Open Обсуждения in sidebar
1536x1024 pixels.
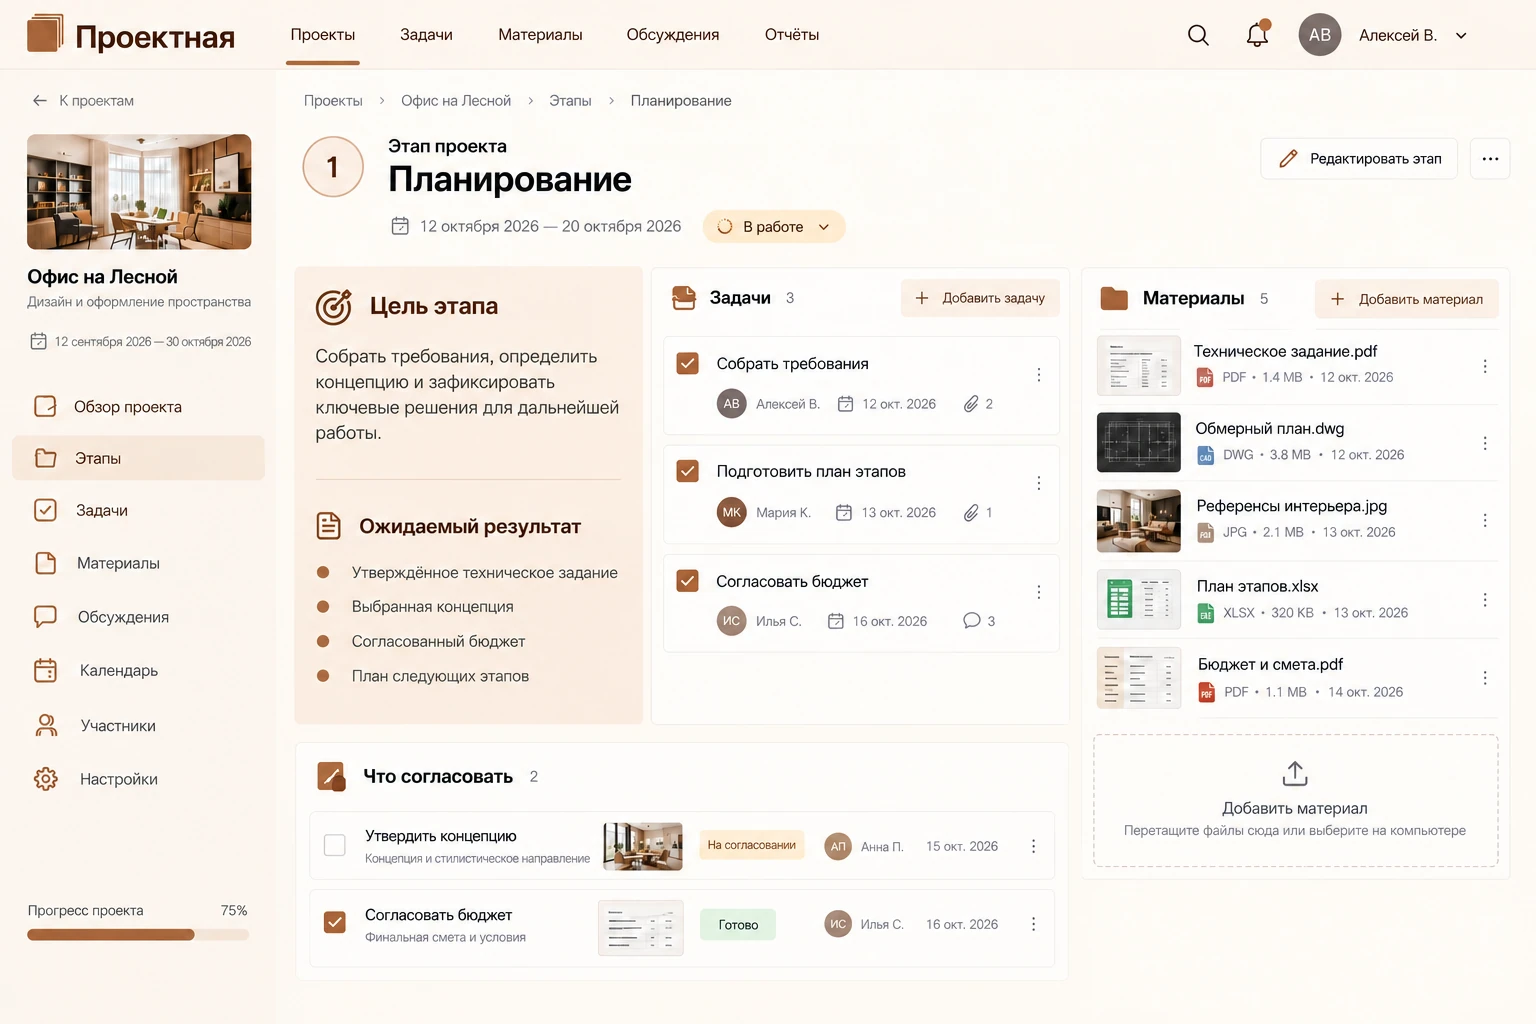[x=138, y=617]
